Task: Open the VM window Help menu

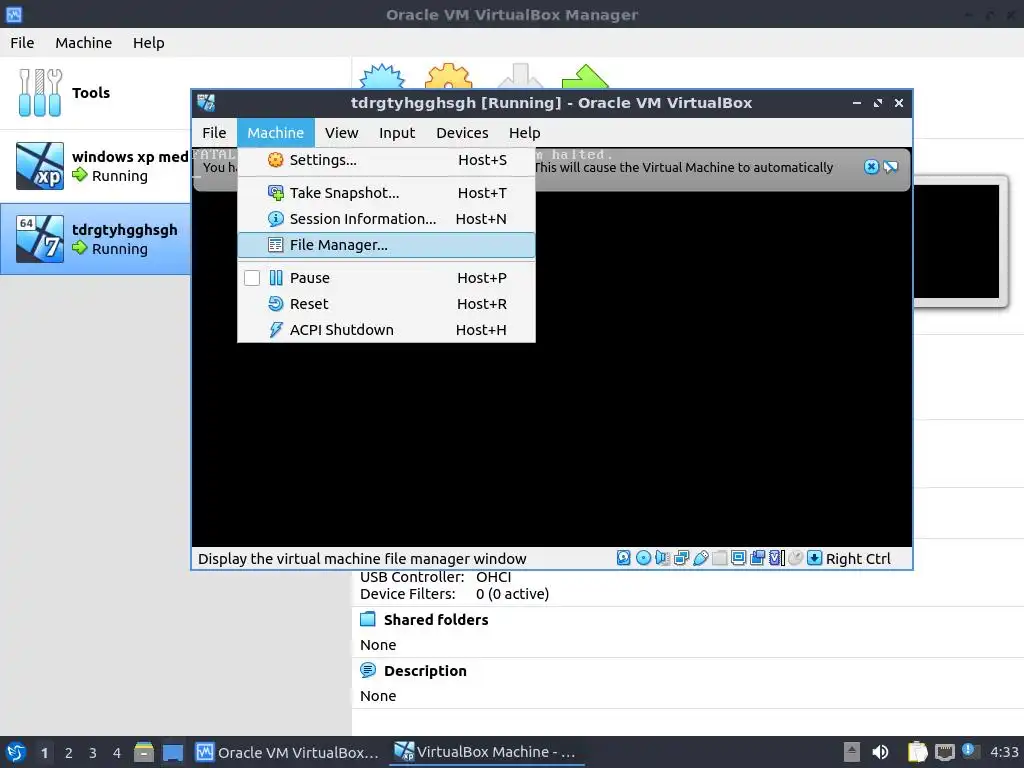Action: (x=524, y=133)
